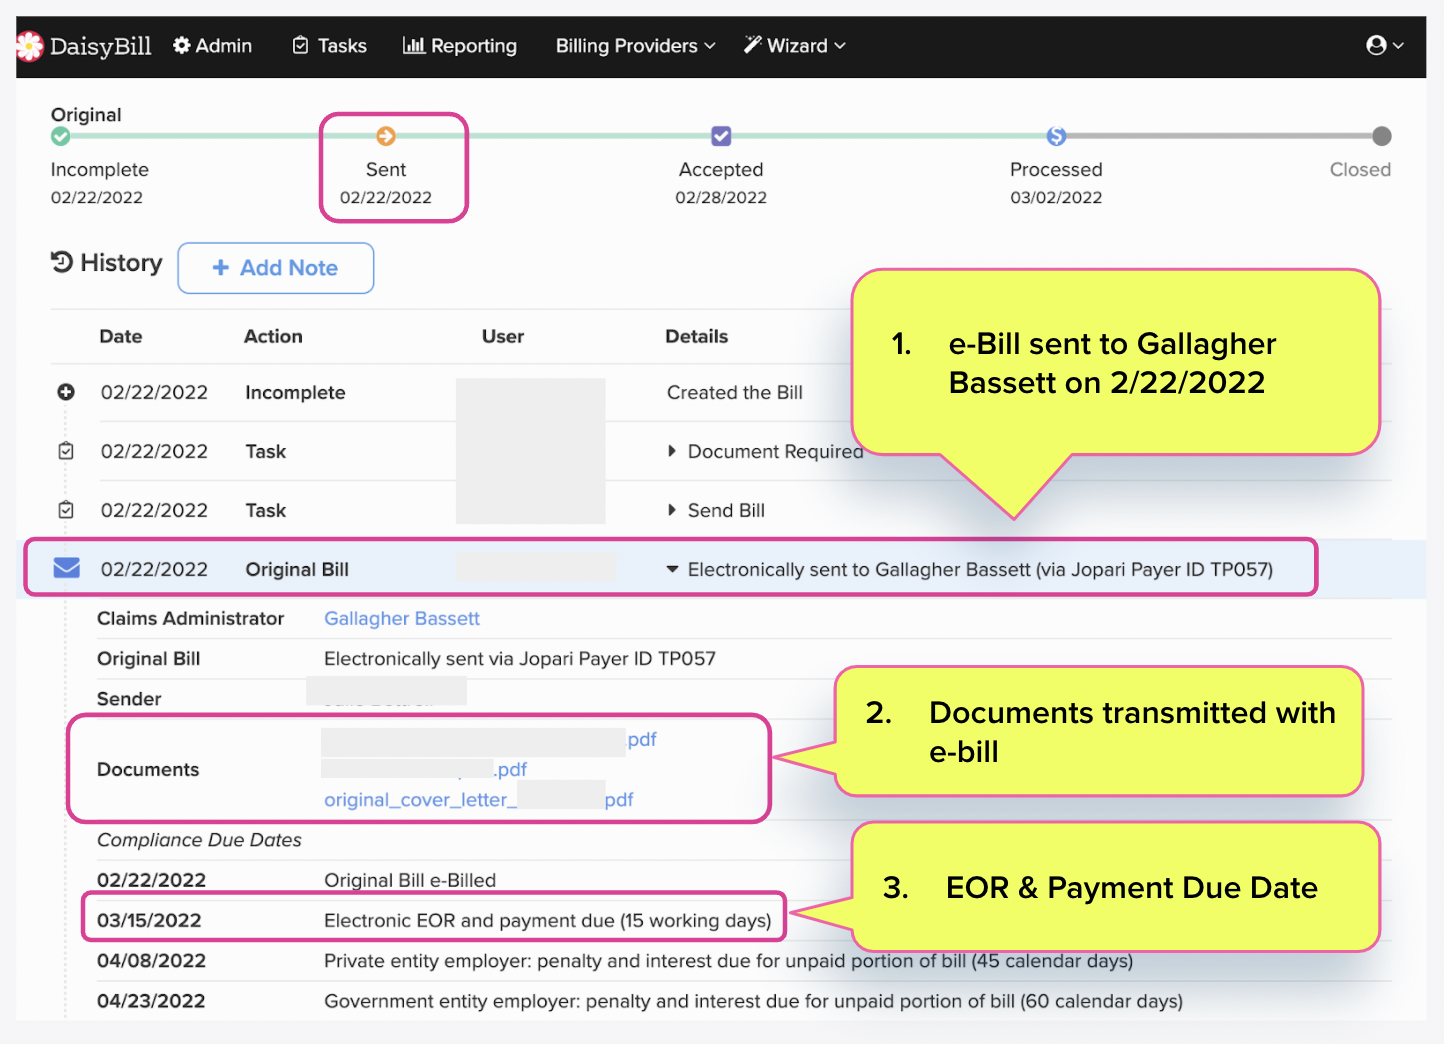Open the original_cover_letter pdf document
The image size is (1444, 1044).
pos(479,800)
